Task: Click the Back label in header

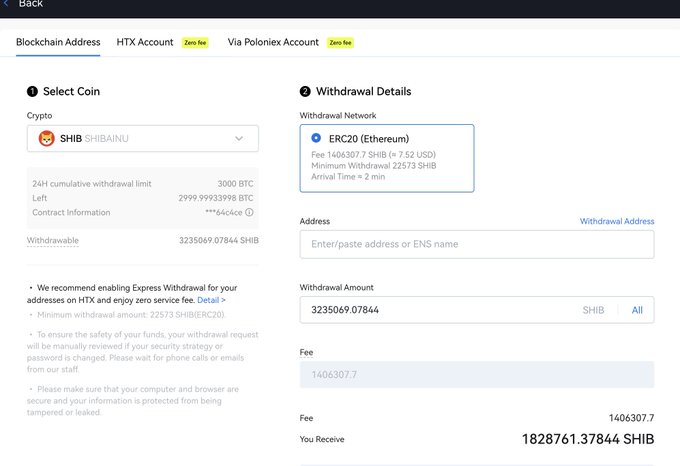Action: point(31,4)
